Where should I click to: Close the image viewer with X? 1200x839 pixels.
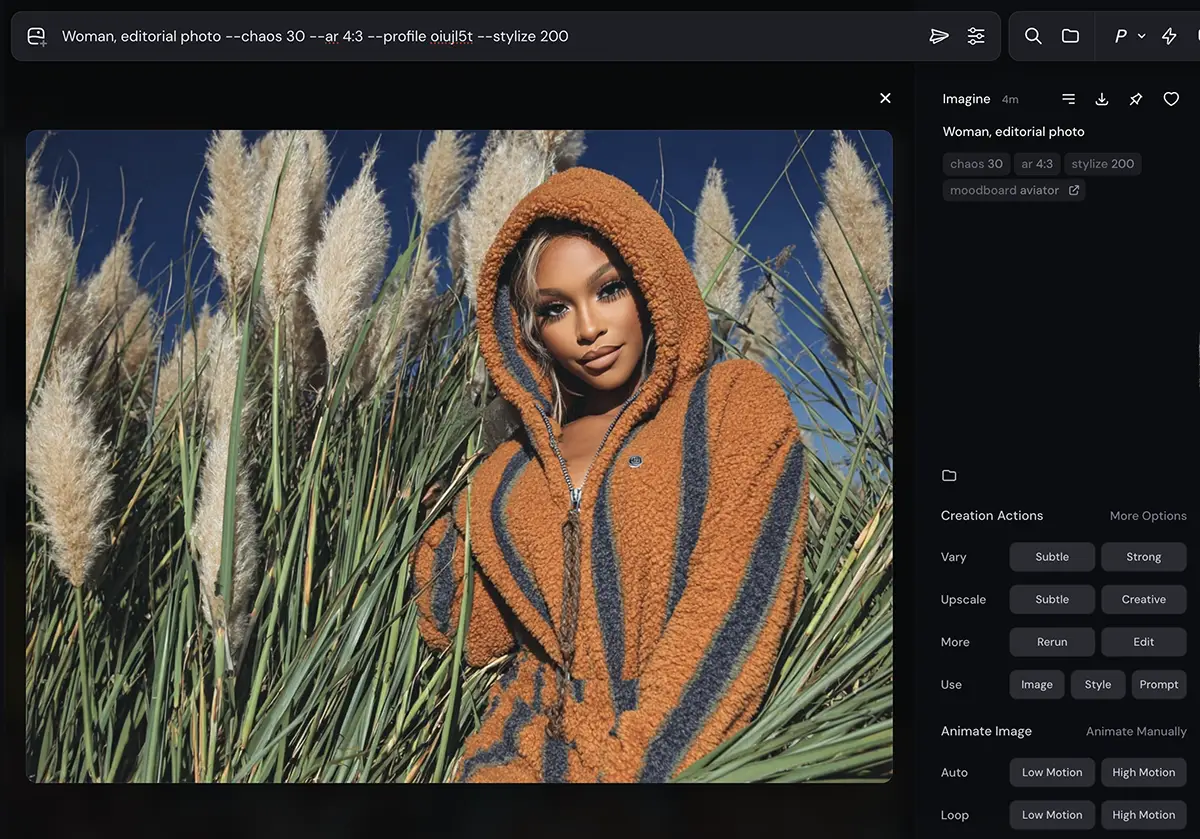885,98
